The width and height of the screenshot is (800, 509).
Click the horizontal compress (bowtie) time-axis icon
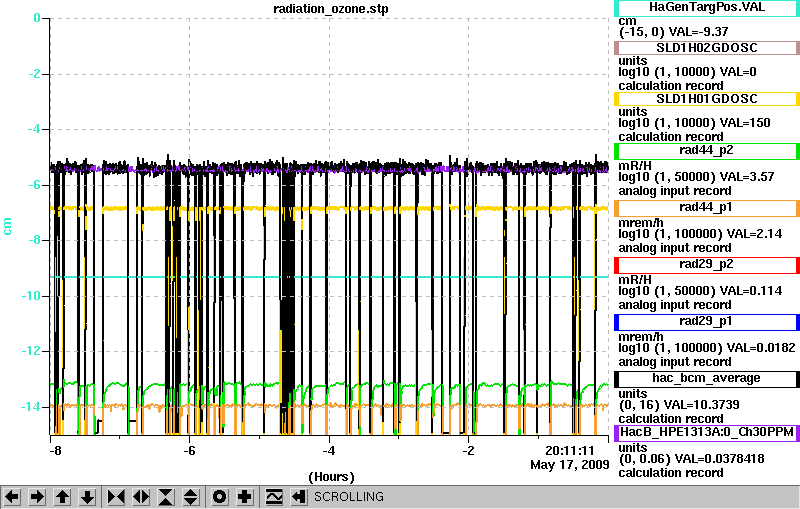pos(116,496)
